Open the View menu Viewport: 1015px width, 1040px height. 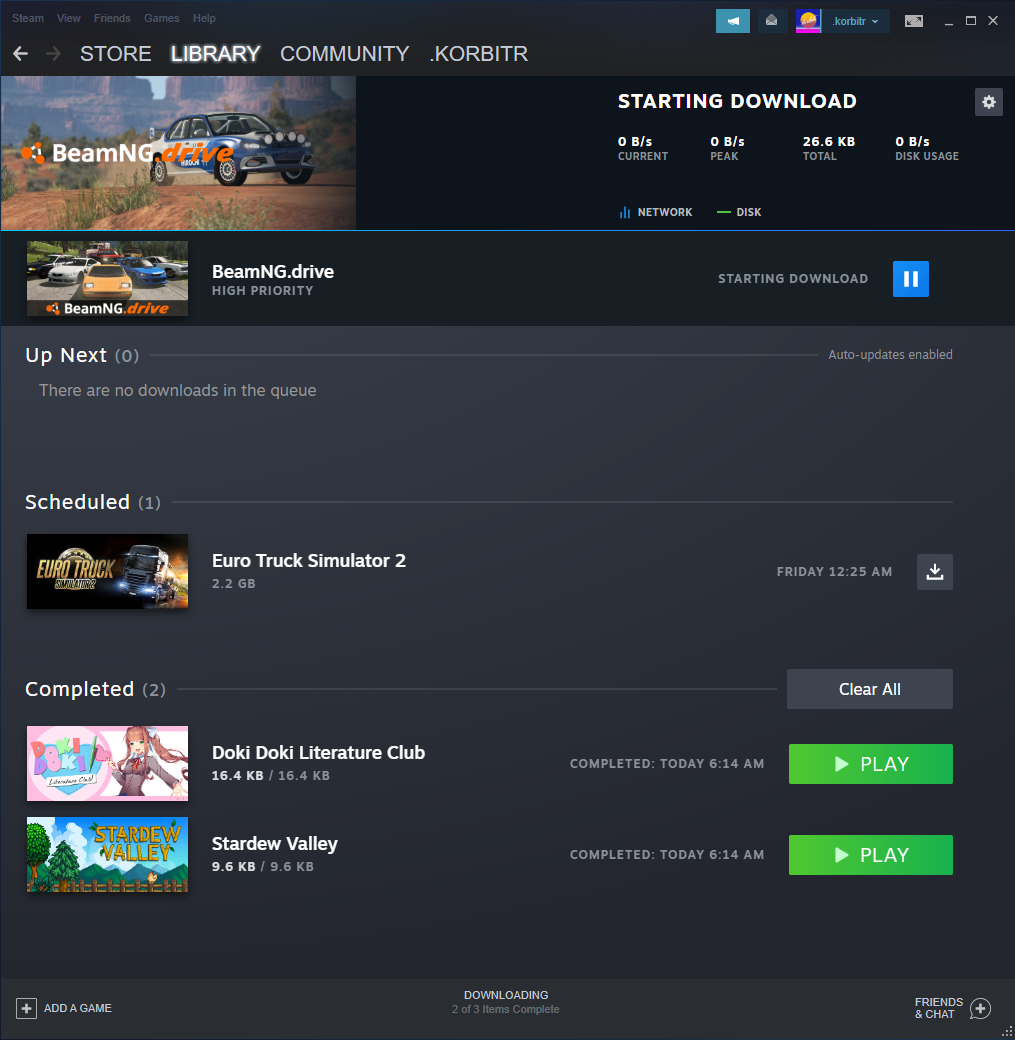tap(68, 18)
